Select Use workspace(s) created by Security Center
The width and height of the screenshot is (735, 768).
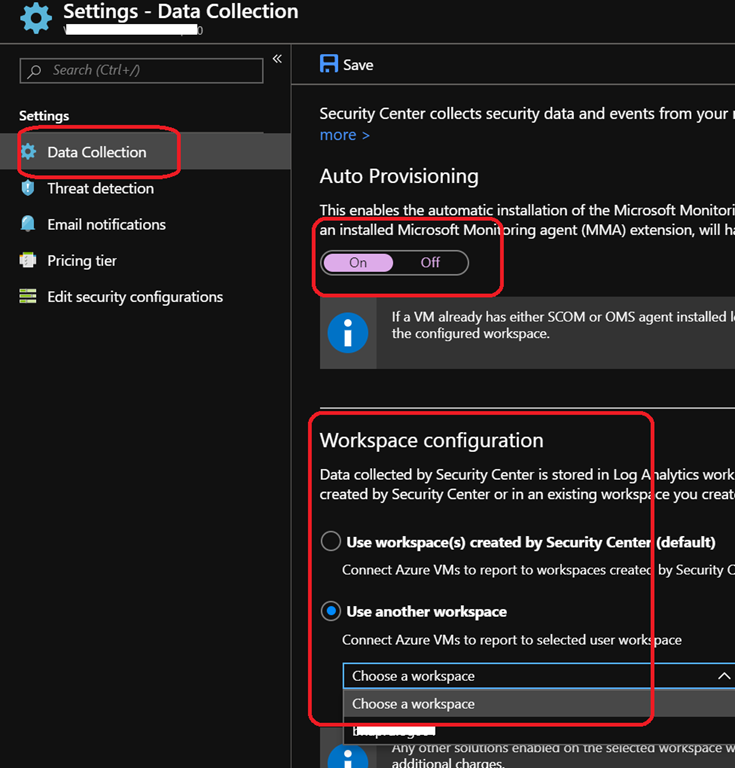click(x=331, y=542)
